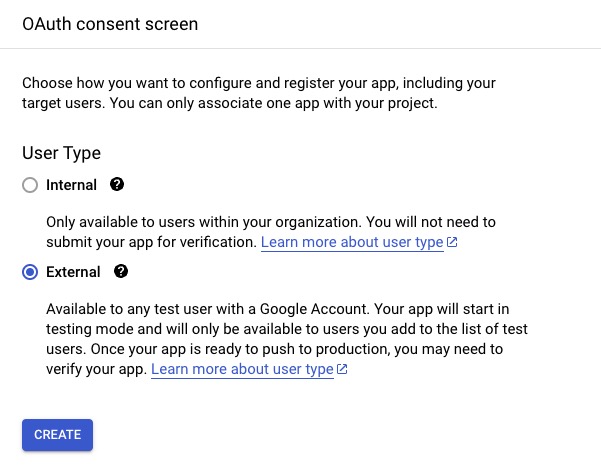The image size is (601, 471).
Task: Click the Internal option label text
Action: pyautogui.click(x=71, y=185)
